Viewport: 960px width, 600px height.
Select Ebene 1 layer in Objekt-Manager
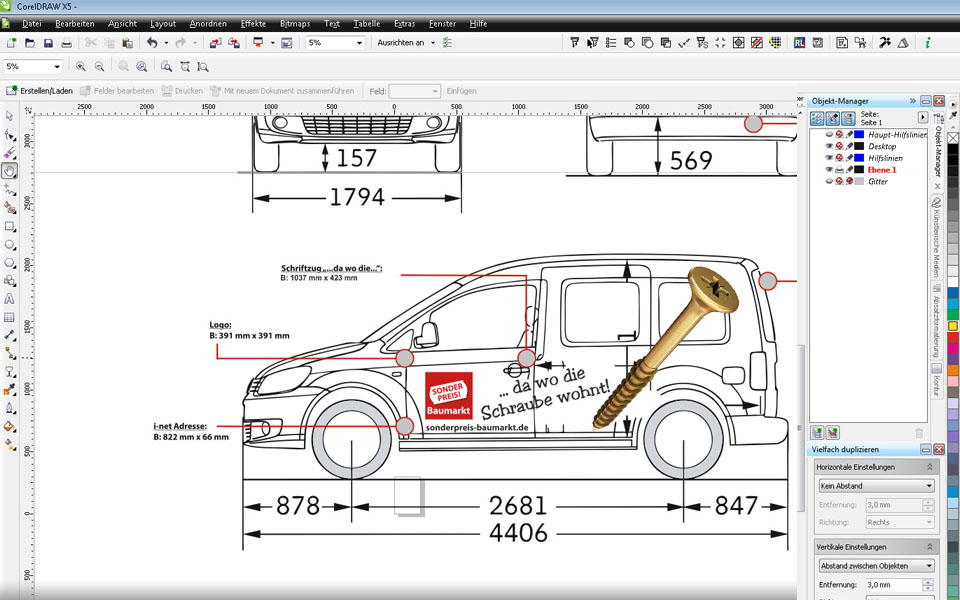[883, 170]
